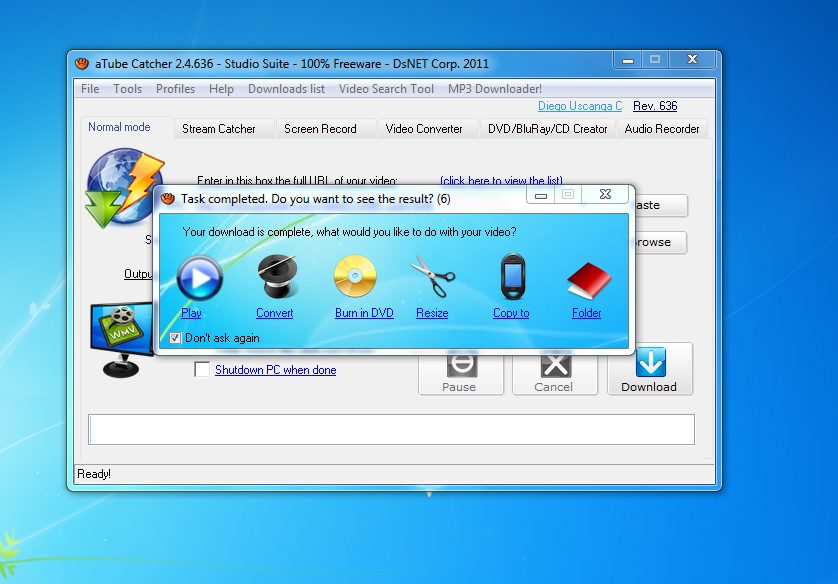Click aTube Catcher title bar app icon
The height and width of the screenshot is (584, 838).
tap(82, 64)
